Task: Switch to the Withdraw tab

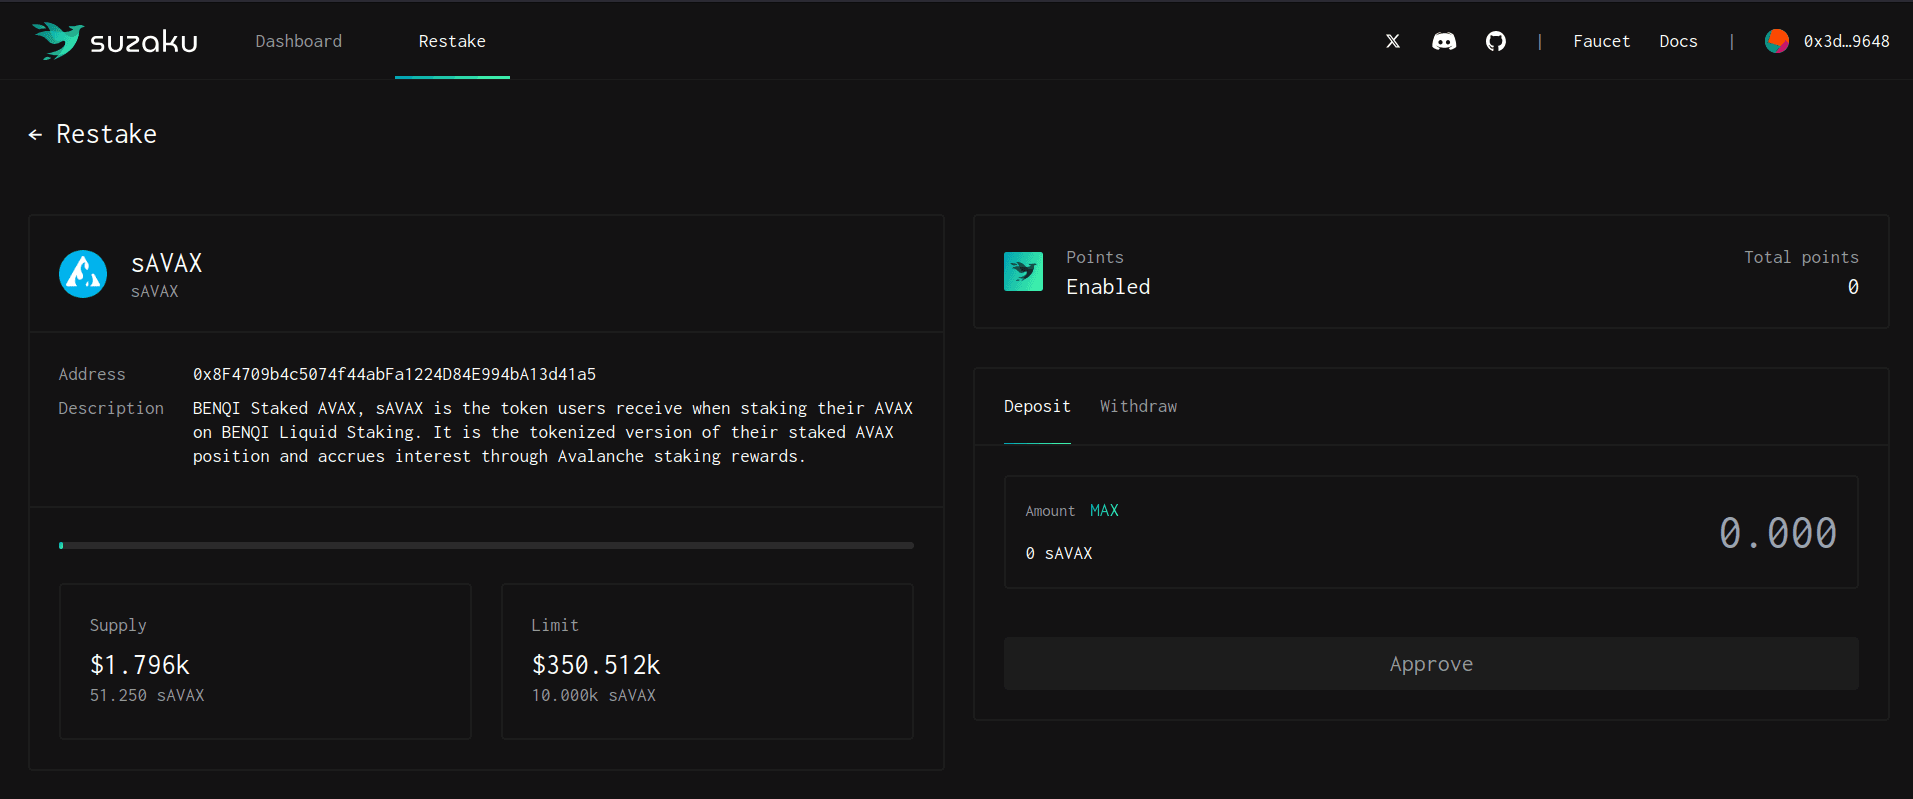Action: coord(1139,406)
